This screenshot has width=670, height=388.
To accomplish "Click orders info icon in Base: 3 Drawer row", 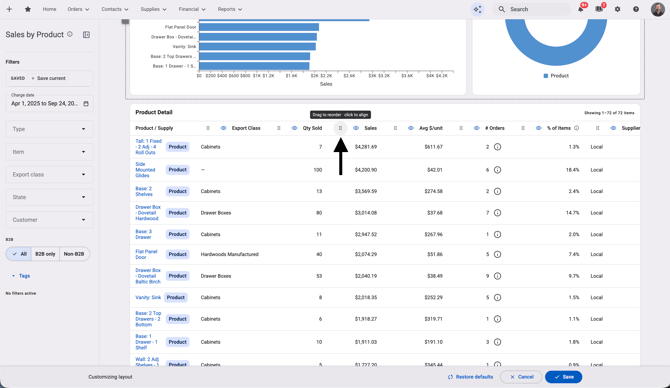I will pyautogui.click(x=497, y=234).
